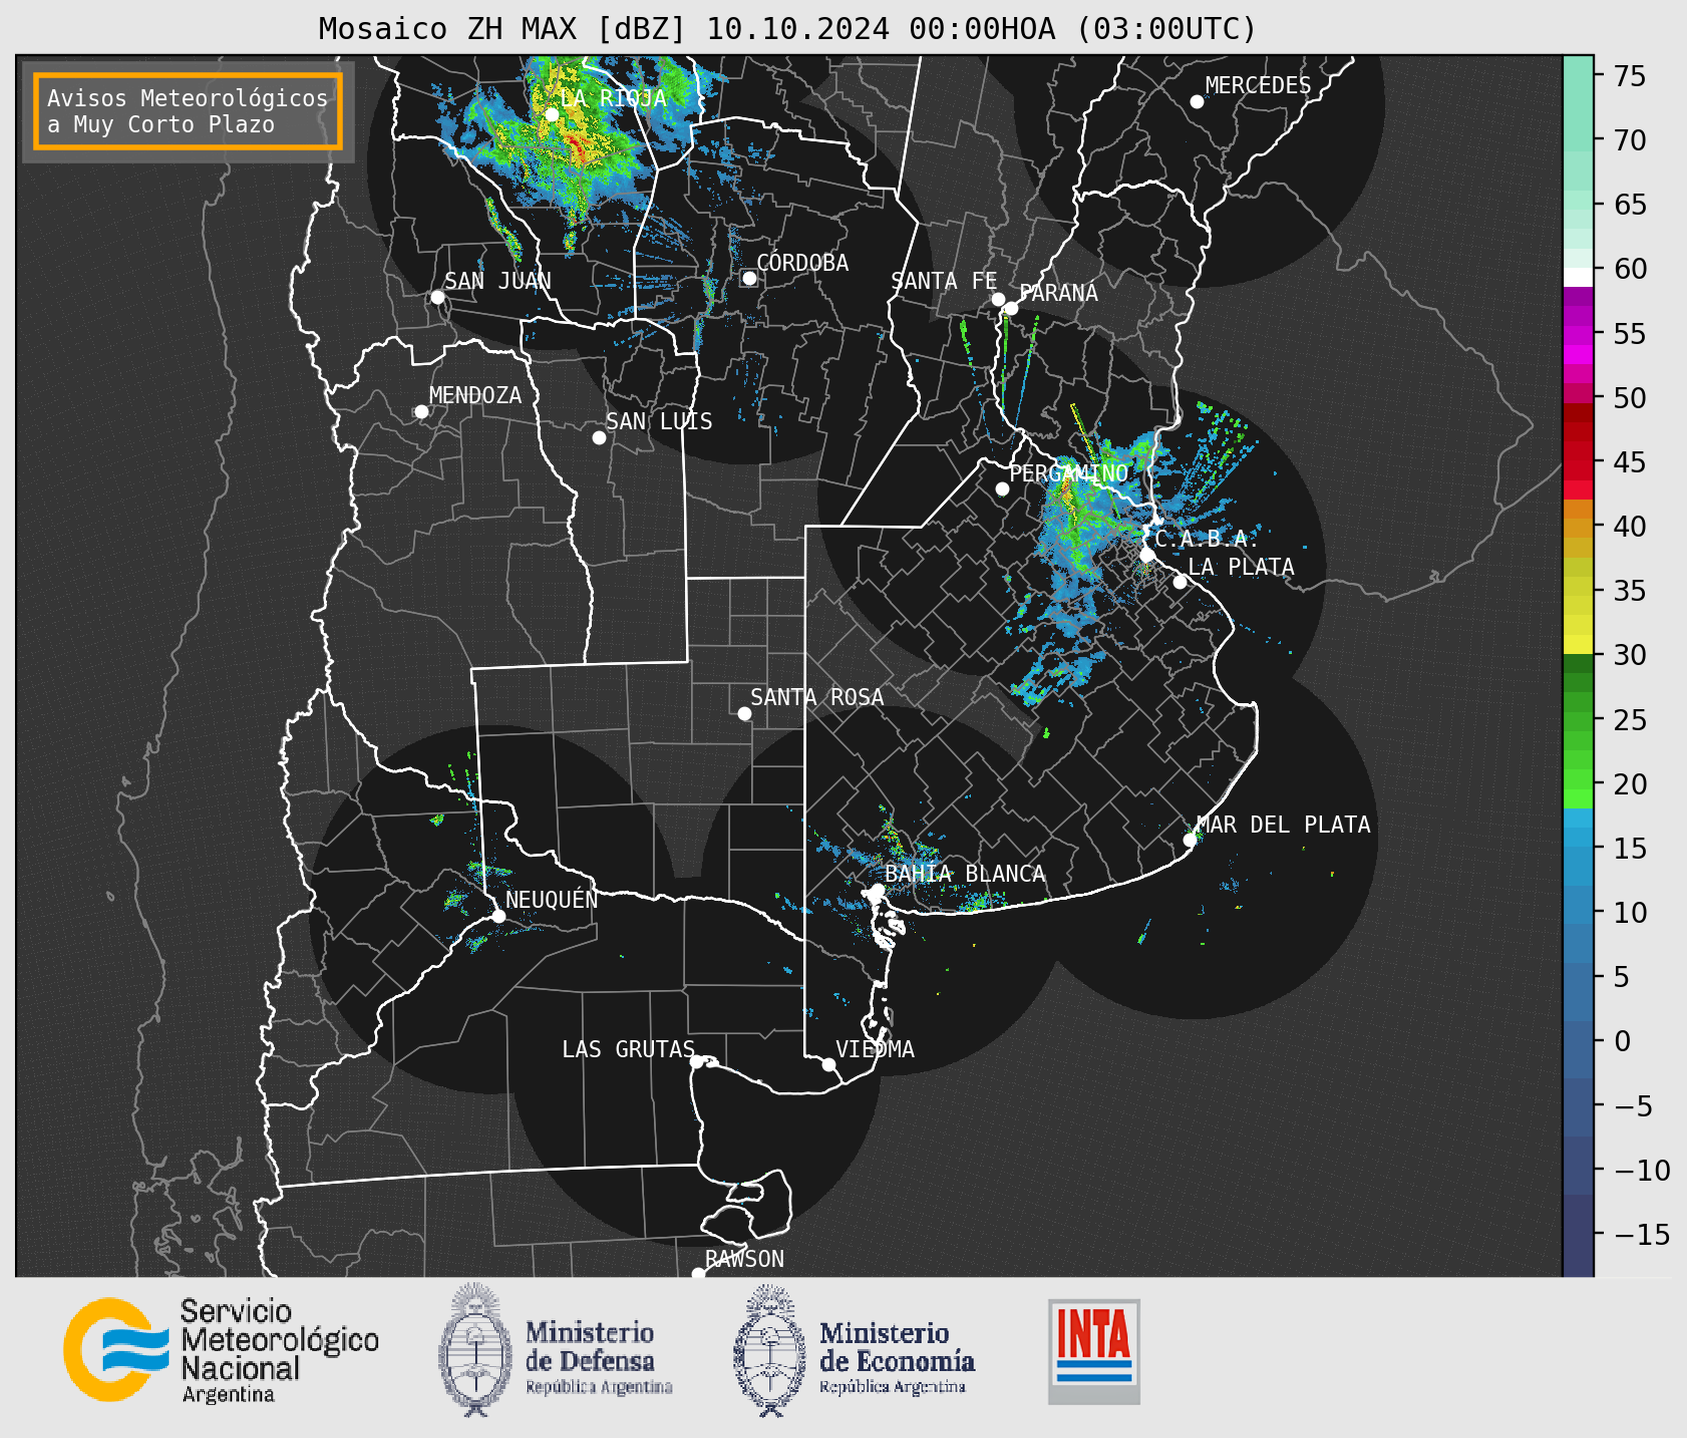
Task: Click the Ministerio de Economía emblem
Action: click(768, 1350)
